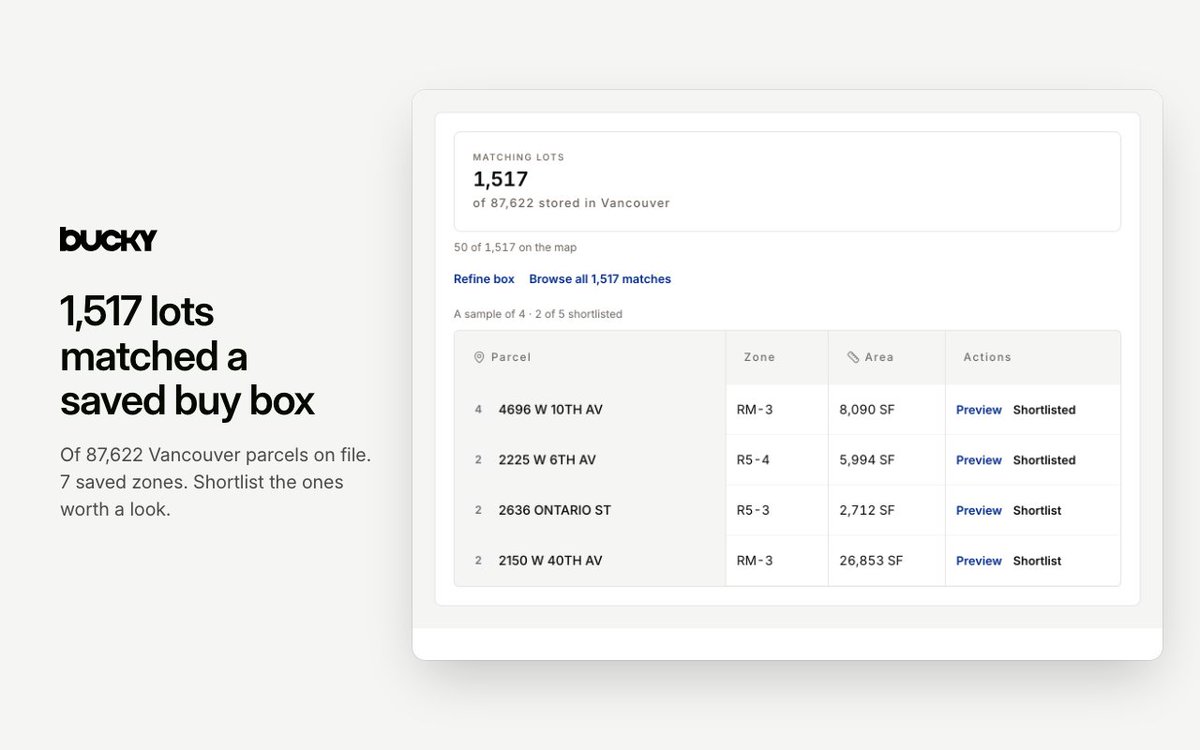
Task: Click the RM-3 zone for 4696 W 10TH AV
Action: [x=755, y=410]
